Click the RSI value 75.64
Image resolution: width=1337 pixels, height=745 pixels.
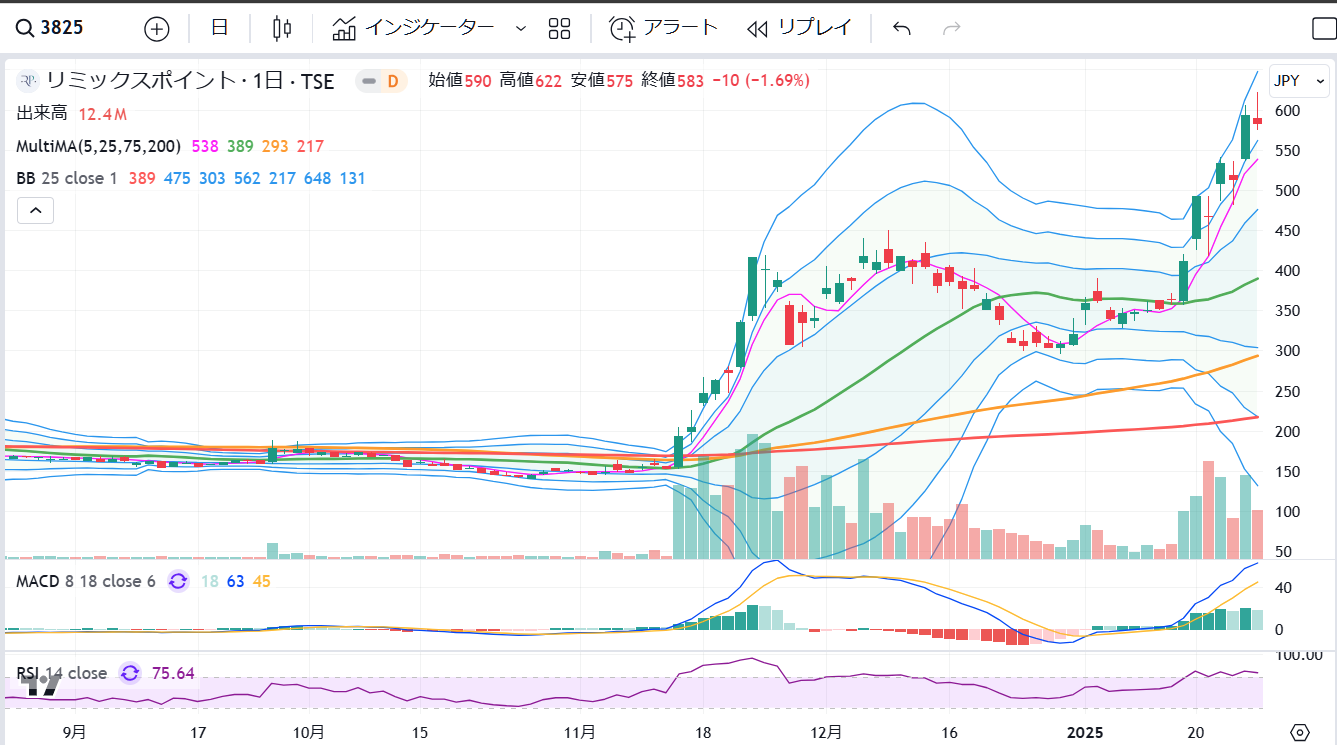click(x=173, y=673)
